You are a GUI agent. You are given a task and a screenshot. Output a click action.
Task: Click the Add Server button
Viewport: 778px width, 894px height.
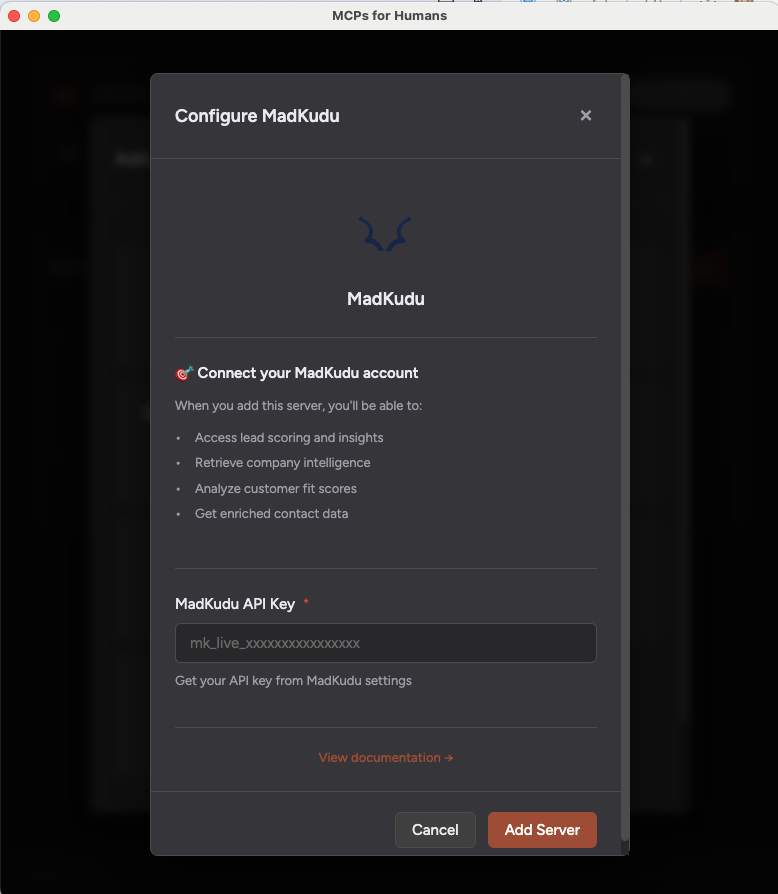pos(542,830)
